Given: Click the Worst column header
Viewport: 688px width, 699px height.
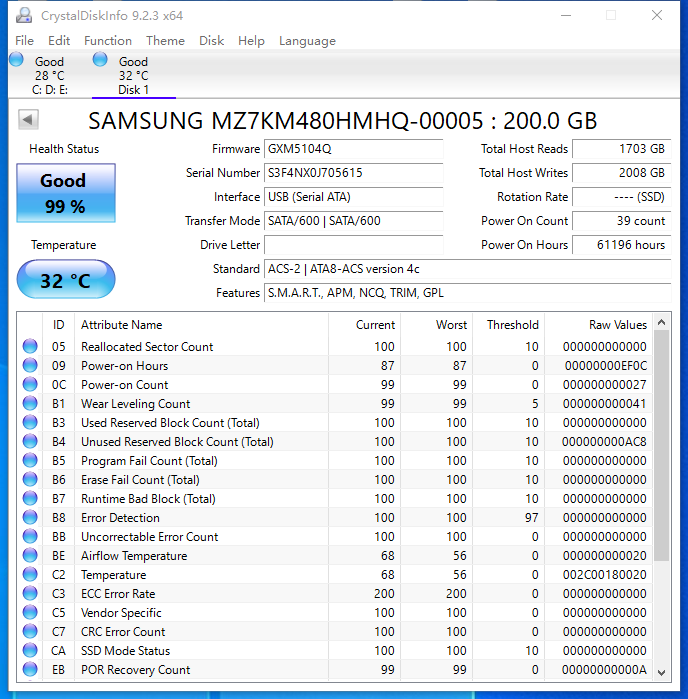Looking at the screenshot, I should [437, 325].
